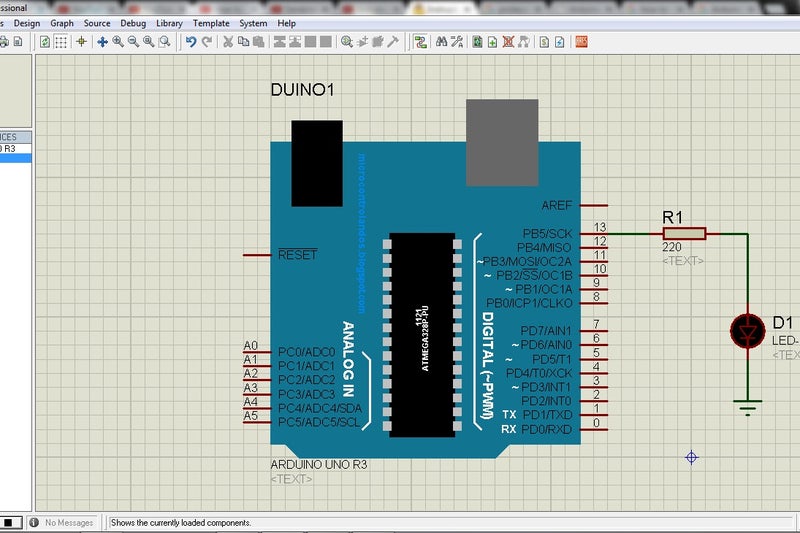Image resolution: width=800 pixels, height=533 pixels.
Task: Open the Debug menu
Action: click(133, 23)
